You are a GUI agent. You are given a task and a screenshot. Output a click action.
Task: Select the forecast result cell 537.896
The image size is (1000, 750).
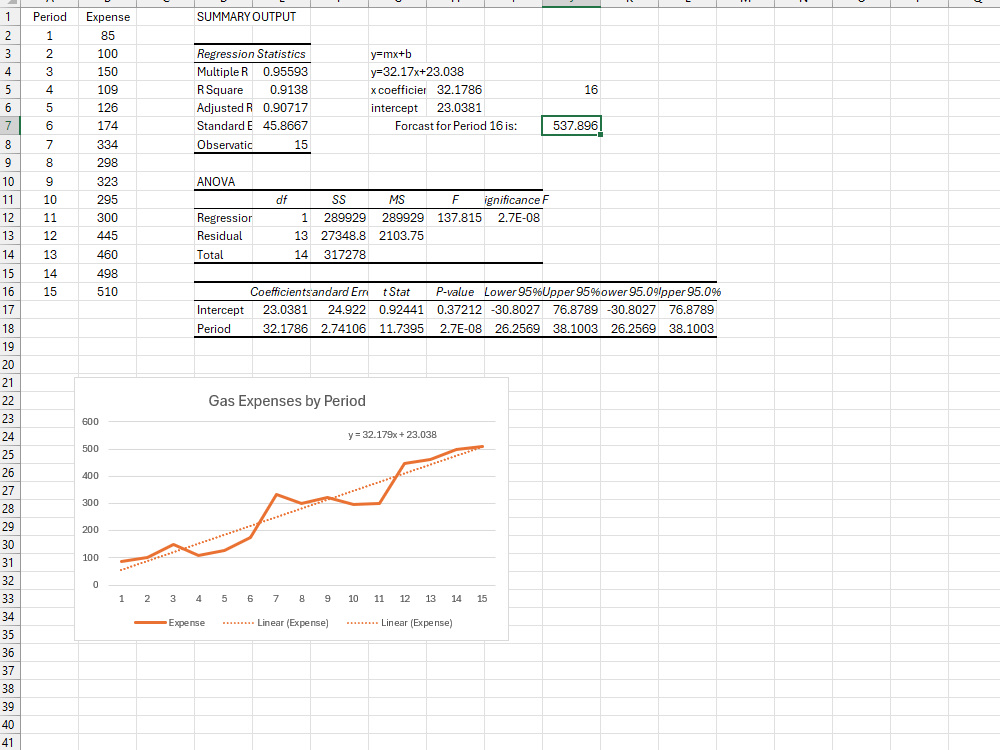(571, 126)
